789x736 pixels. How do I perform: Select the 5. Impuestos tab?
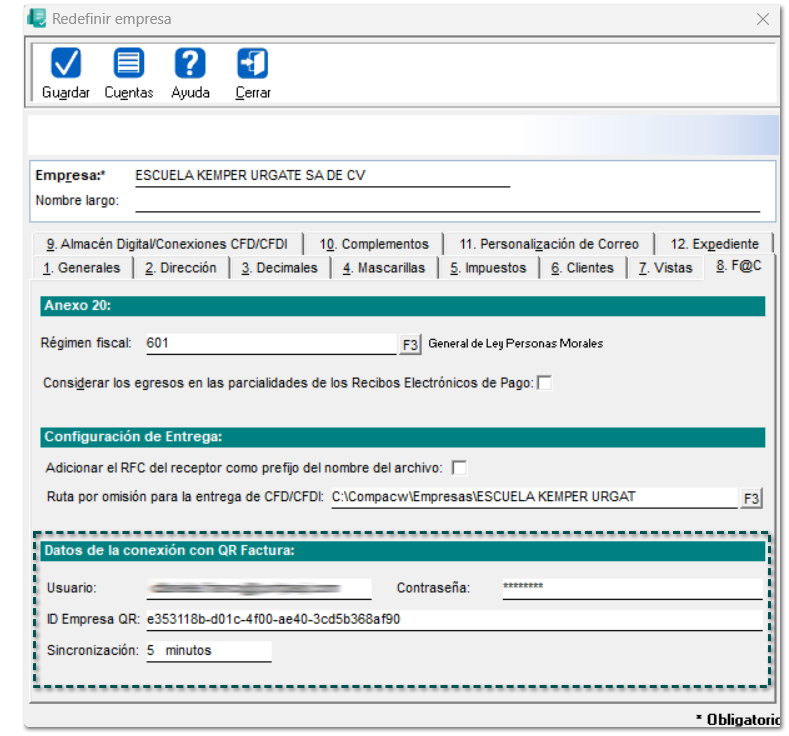point(487,268)
